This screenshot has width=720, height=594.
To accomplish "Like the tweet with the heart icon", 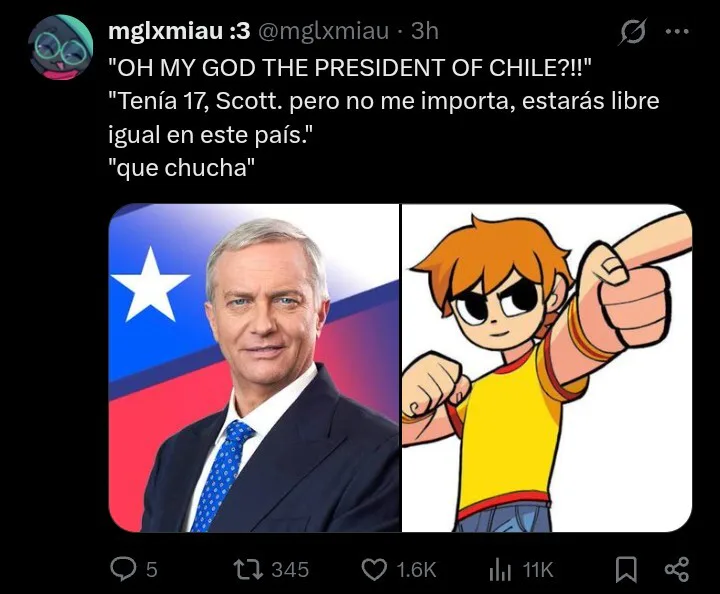I will (x=374, y=570).
